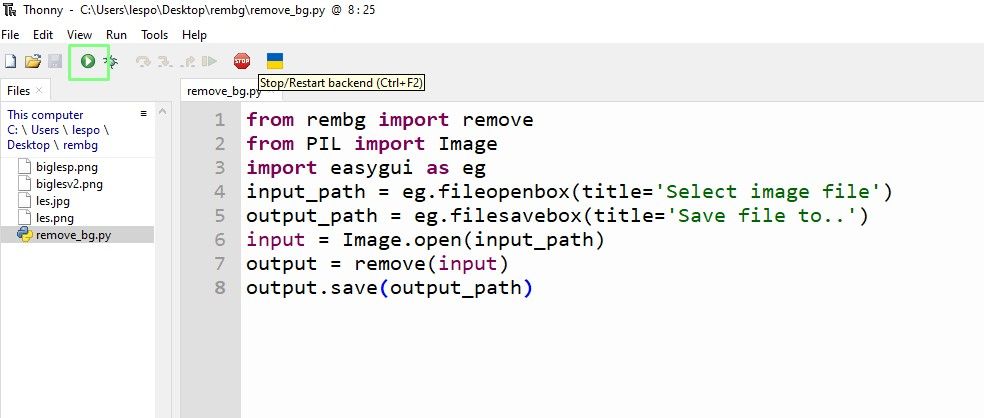Open Files panel options hamburger menu
Image resolution: width=984 pixels, height=418 pixels.
144,114
